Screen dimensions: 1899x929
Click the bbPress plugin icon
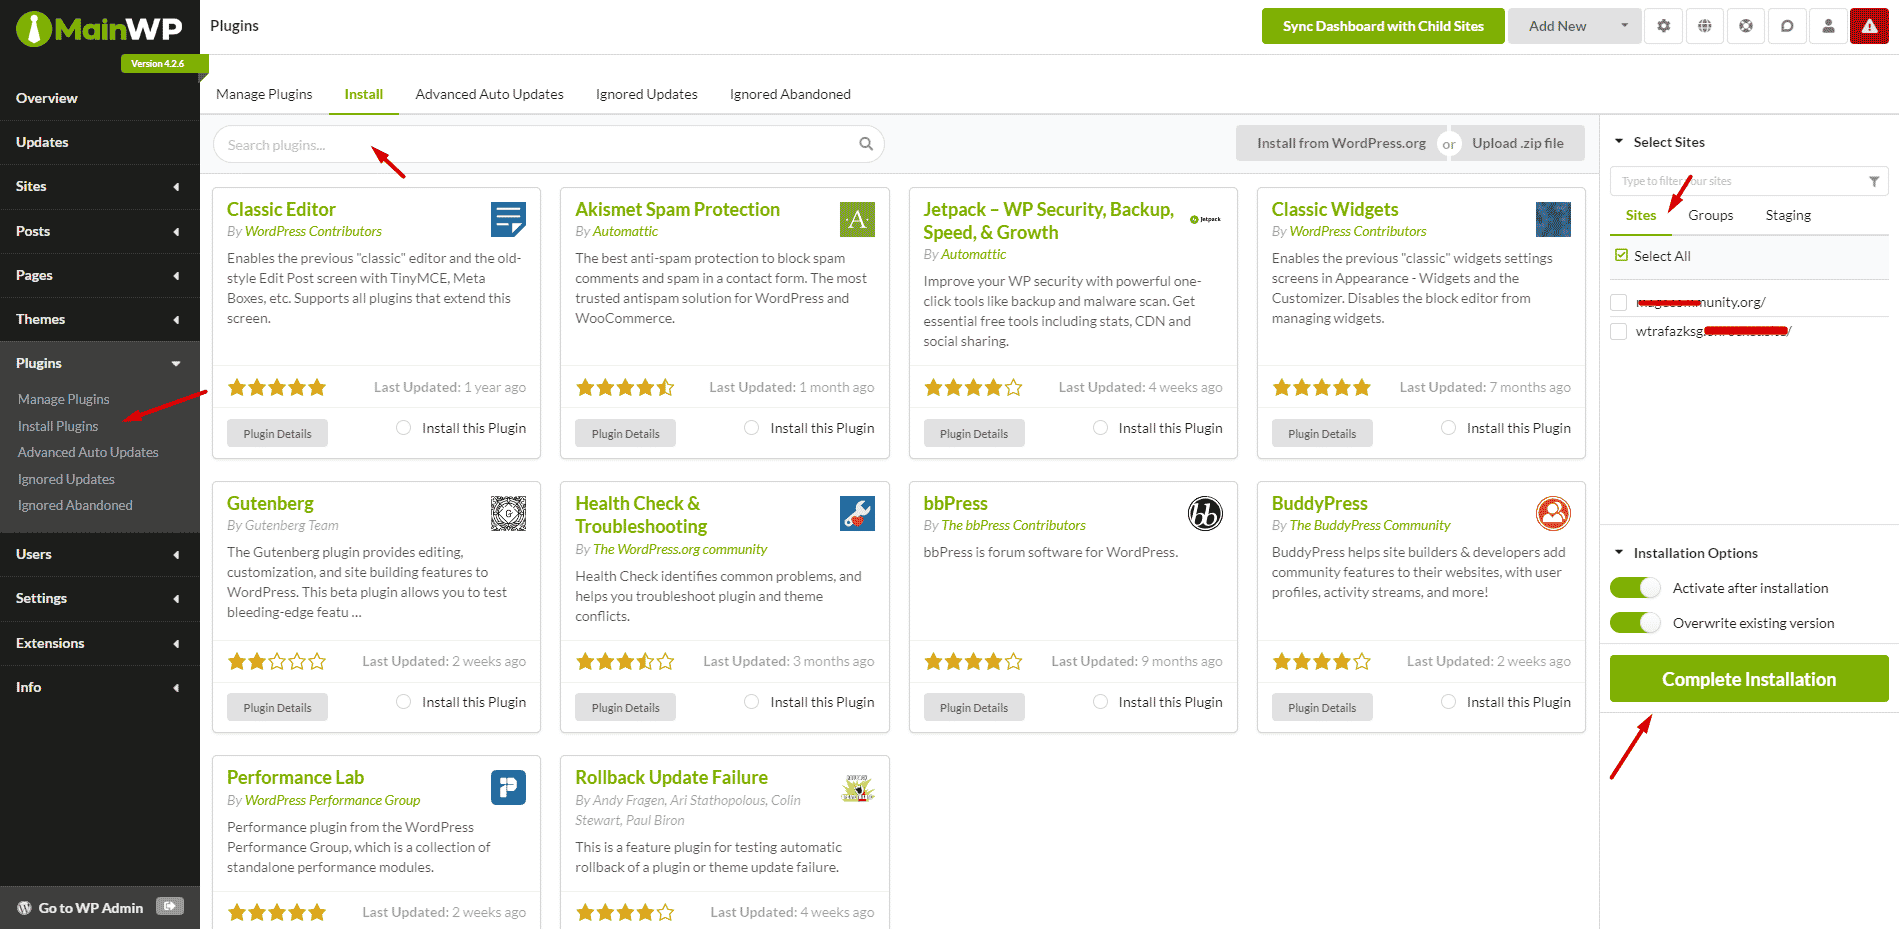(1205, 513)
